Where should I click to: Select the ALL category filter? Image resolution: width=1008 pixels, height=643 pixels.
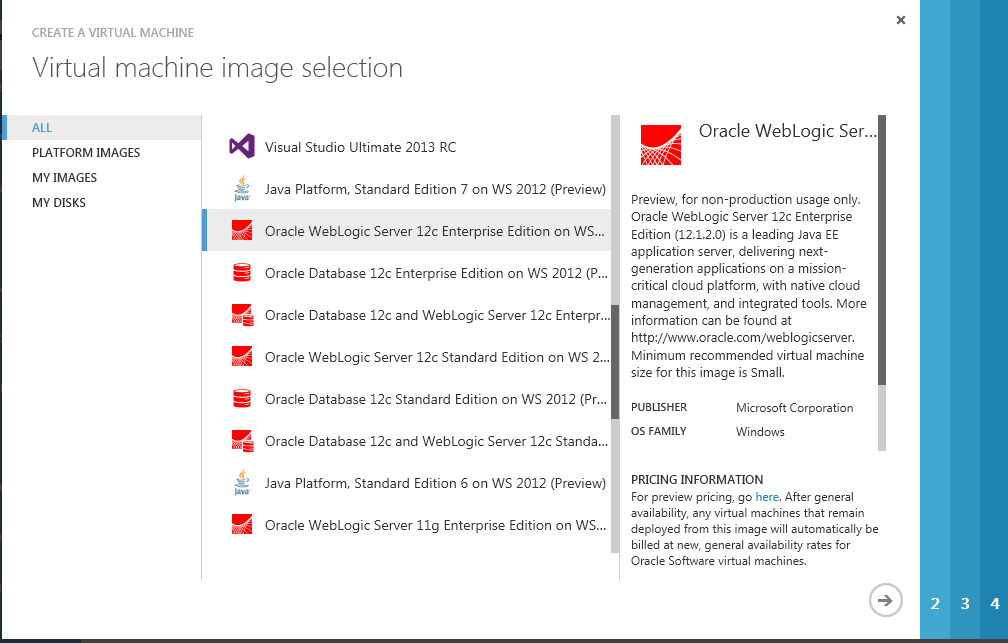click(x=42, y=128)
